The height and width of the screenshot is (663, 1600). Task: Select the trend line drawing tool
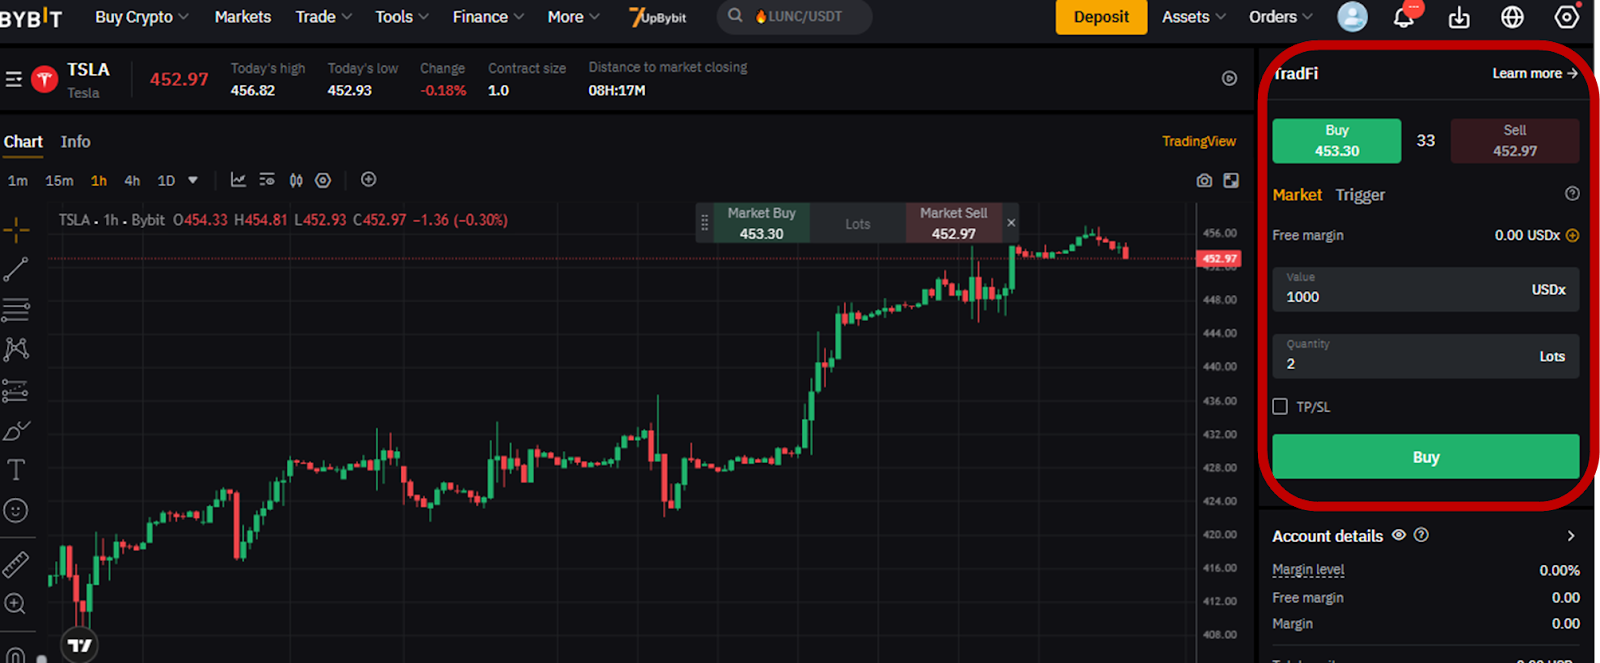16,269
